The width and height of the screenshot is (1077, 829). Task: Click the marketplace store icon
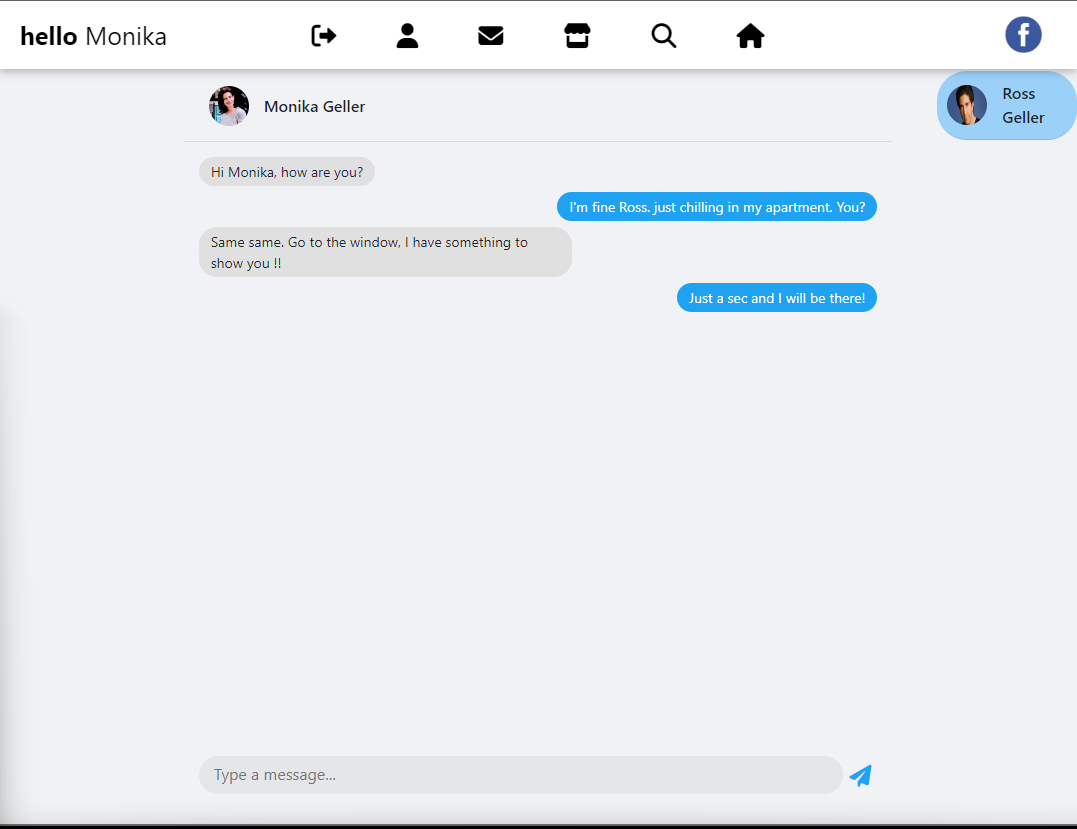[x=577, y=35]
